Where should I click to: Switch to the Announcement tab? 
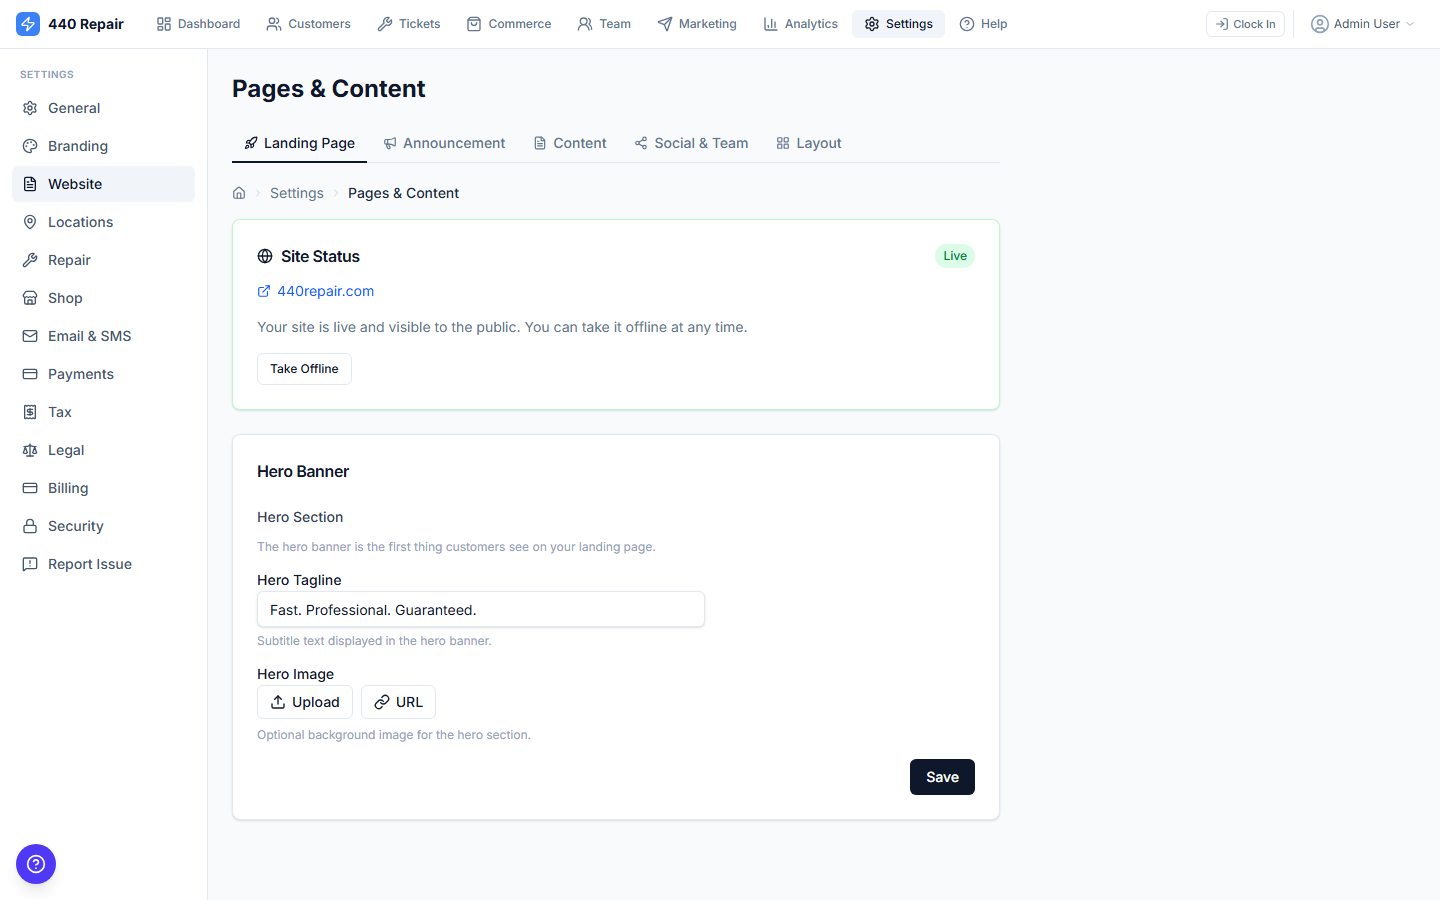coord(445,143)
